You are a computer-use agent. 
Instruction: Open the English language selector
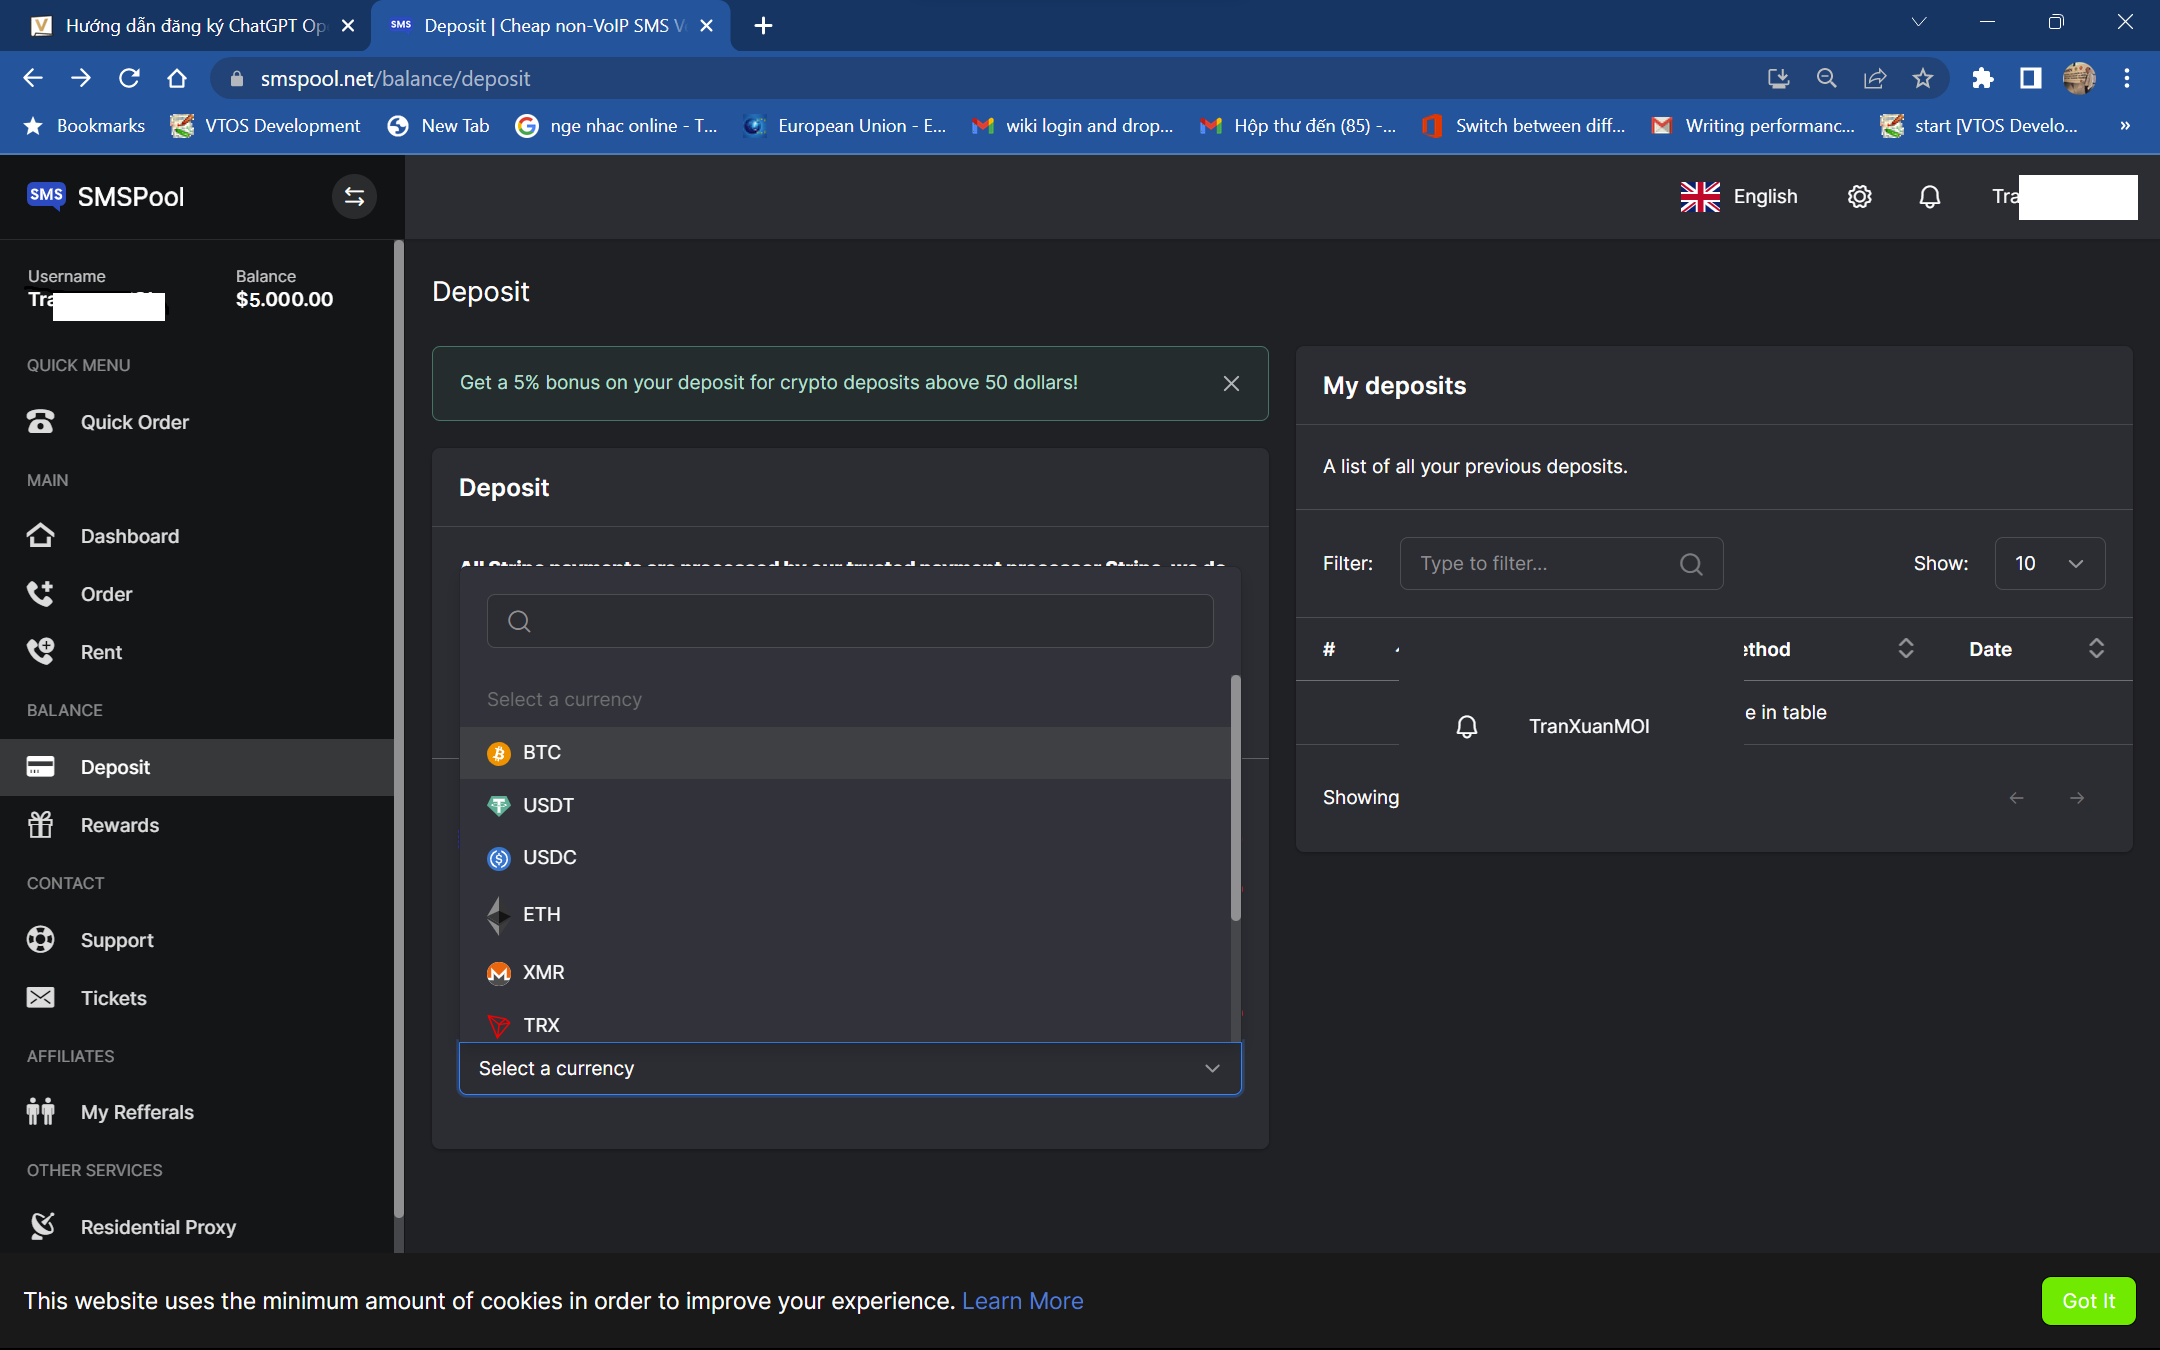tap(1739, 197)
